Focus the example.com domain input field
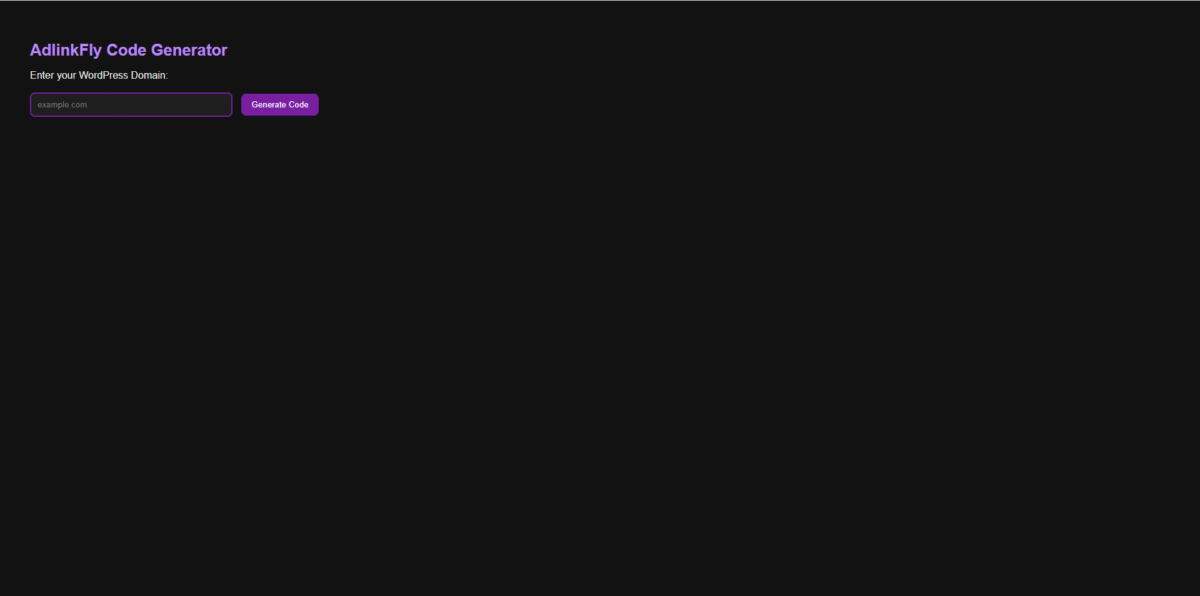Image resolution: width=1200 pixels, height=596 pixels. click(131, 105)
